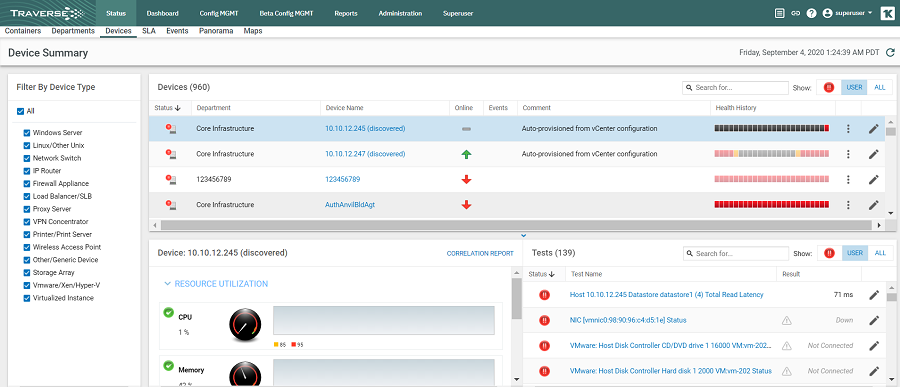Edit the AuthAnvilBldAgt device with pencil icon
Image resolution: width=900 pixels, height=387 pixels.
874,204
